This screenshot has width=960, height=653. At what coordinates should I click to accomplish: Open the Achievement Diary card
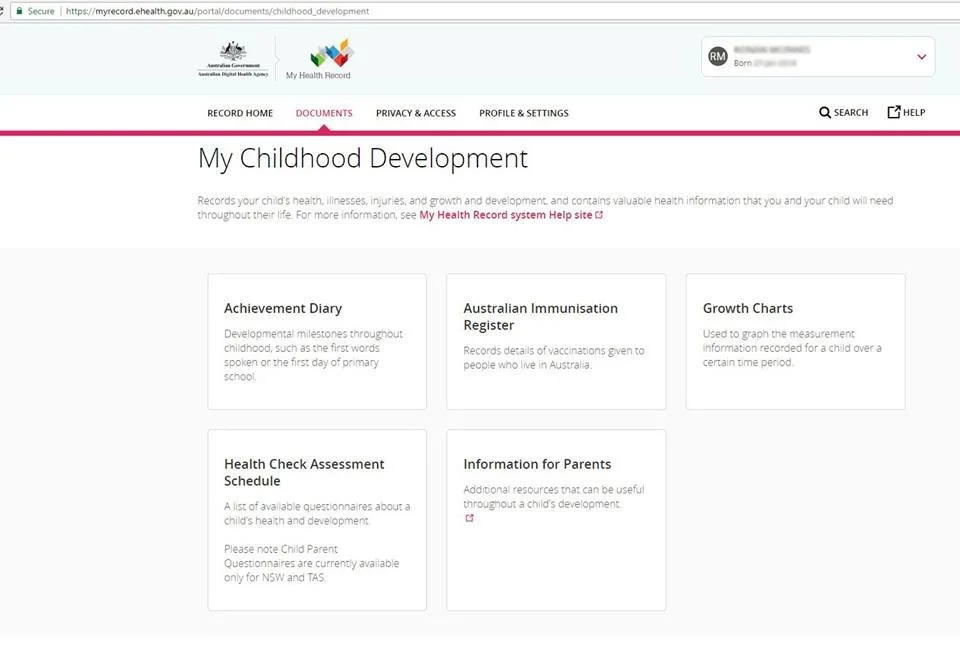316,340
